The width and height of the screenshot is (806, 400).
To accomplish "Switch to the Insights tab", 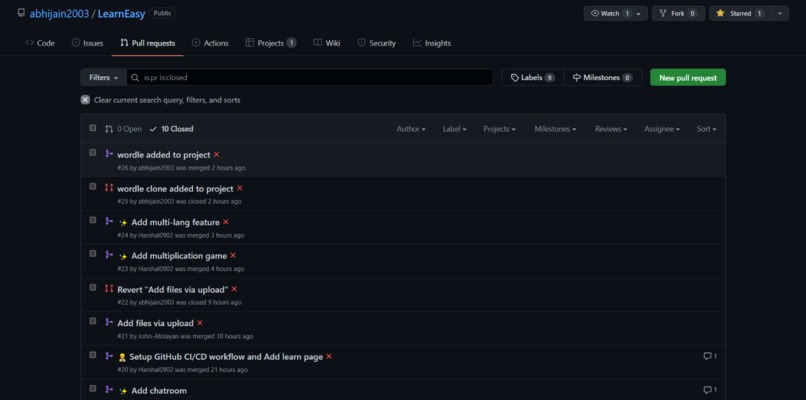I will [x=432, y=43].
